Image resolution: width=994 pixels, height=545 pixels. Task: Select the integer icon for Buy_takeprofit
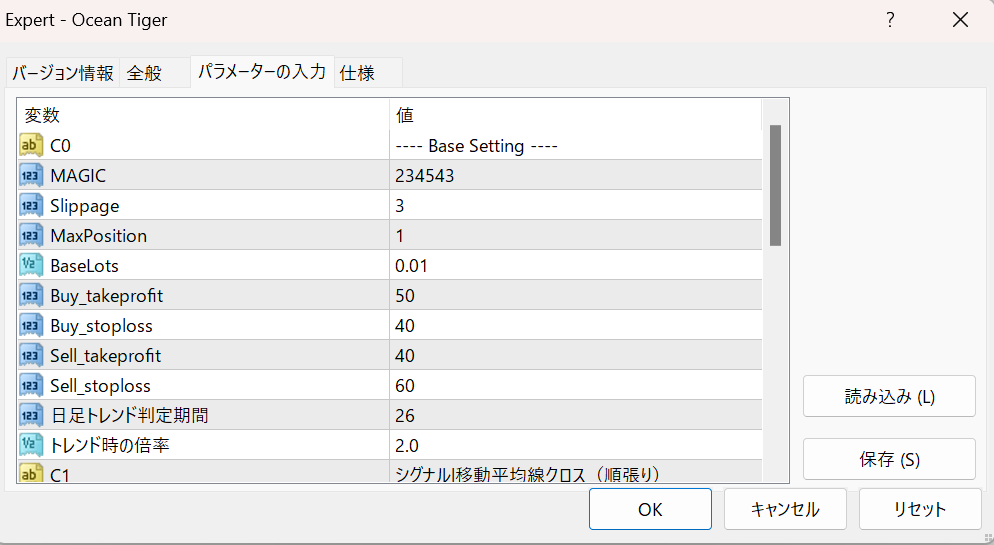[x=30, y=295]
